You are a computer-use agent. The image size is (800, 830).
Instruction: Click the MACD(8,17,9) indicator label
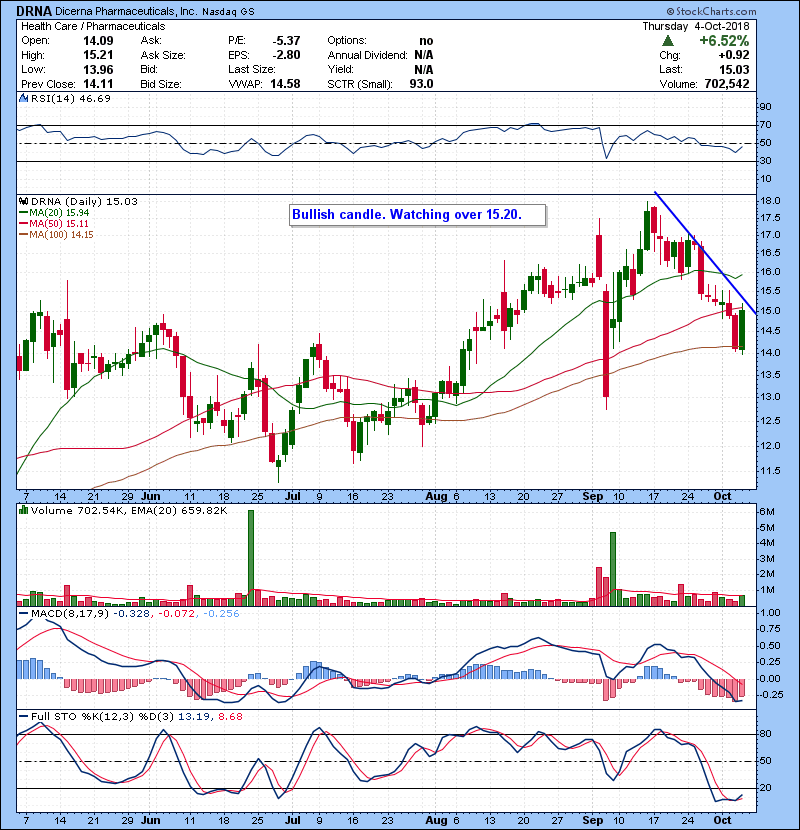[70, 614]
